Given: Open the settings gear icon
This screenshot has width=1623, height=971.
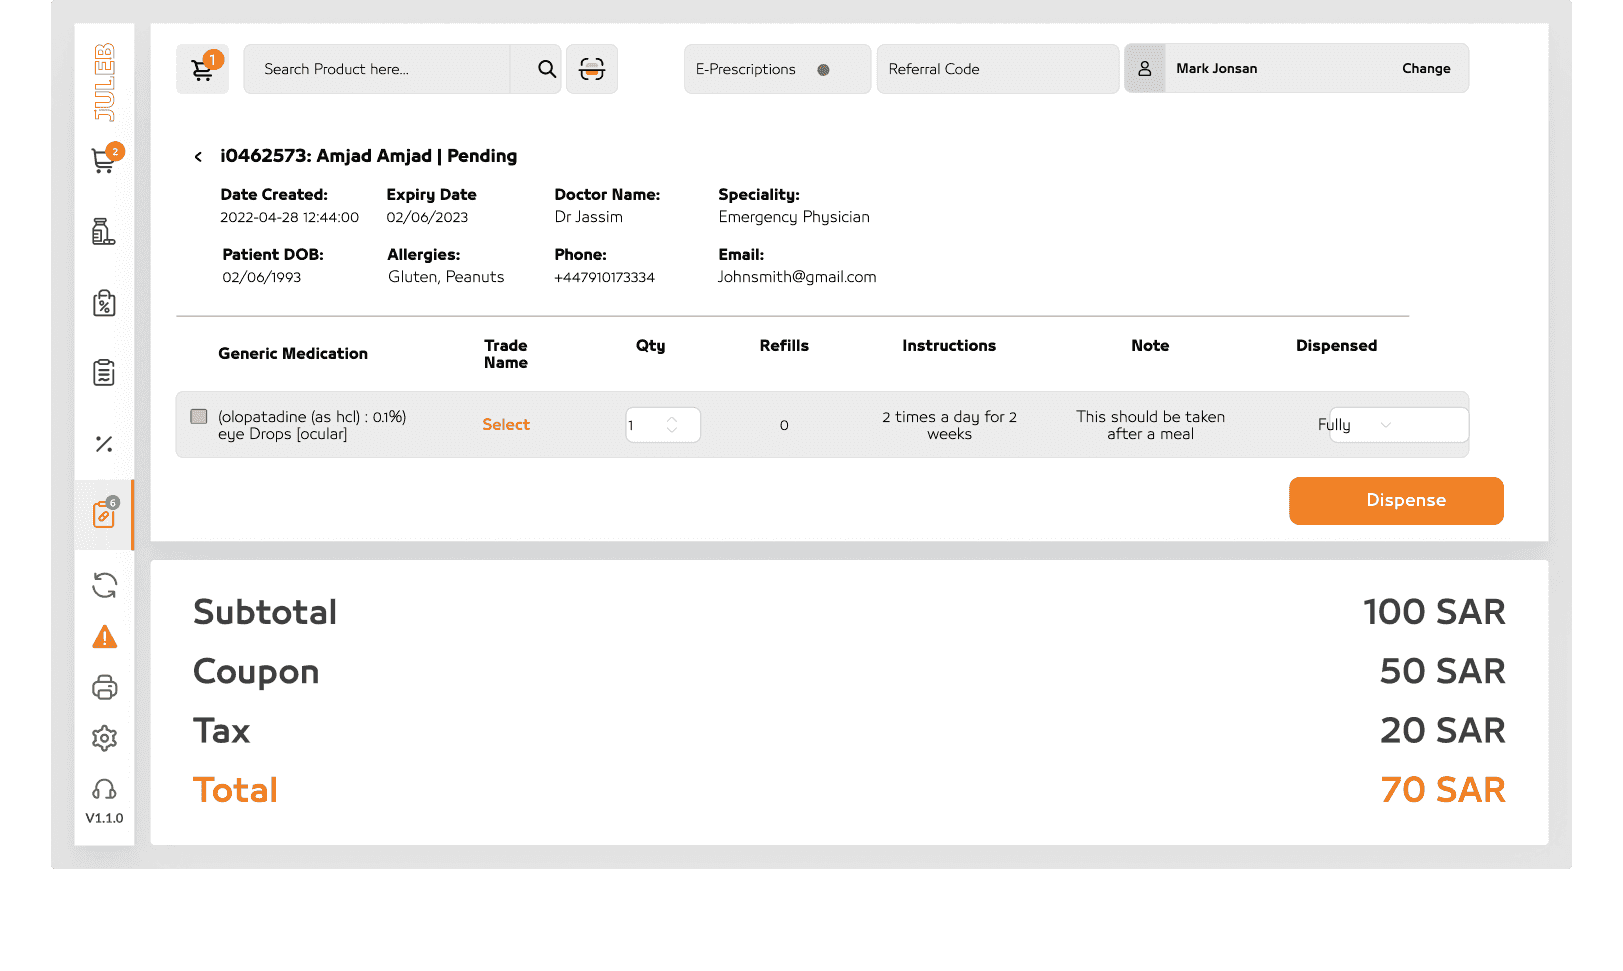Looking at the screenshot, I should point(104,738).
